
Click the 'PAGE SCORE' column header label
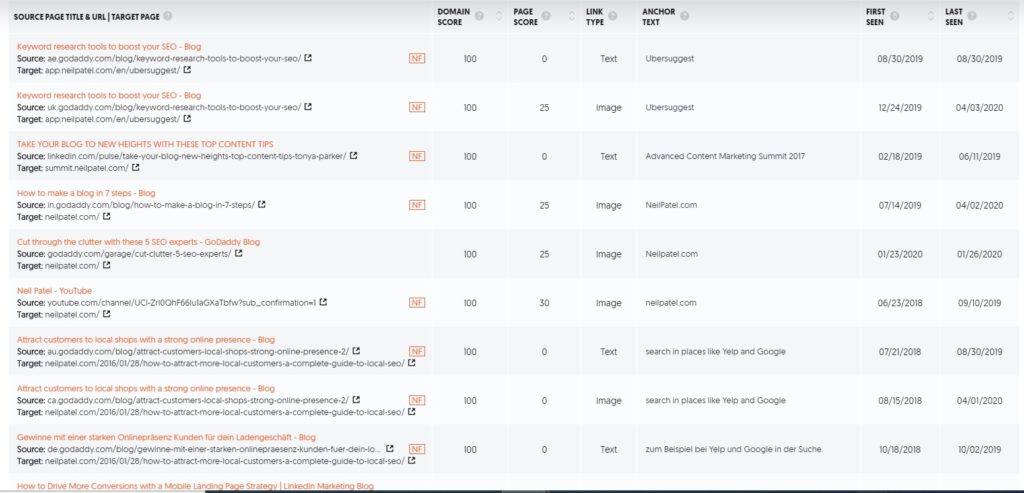tap(526, 16)
